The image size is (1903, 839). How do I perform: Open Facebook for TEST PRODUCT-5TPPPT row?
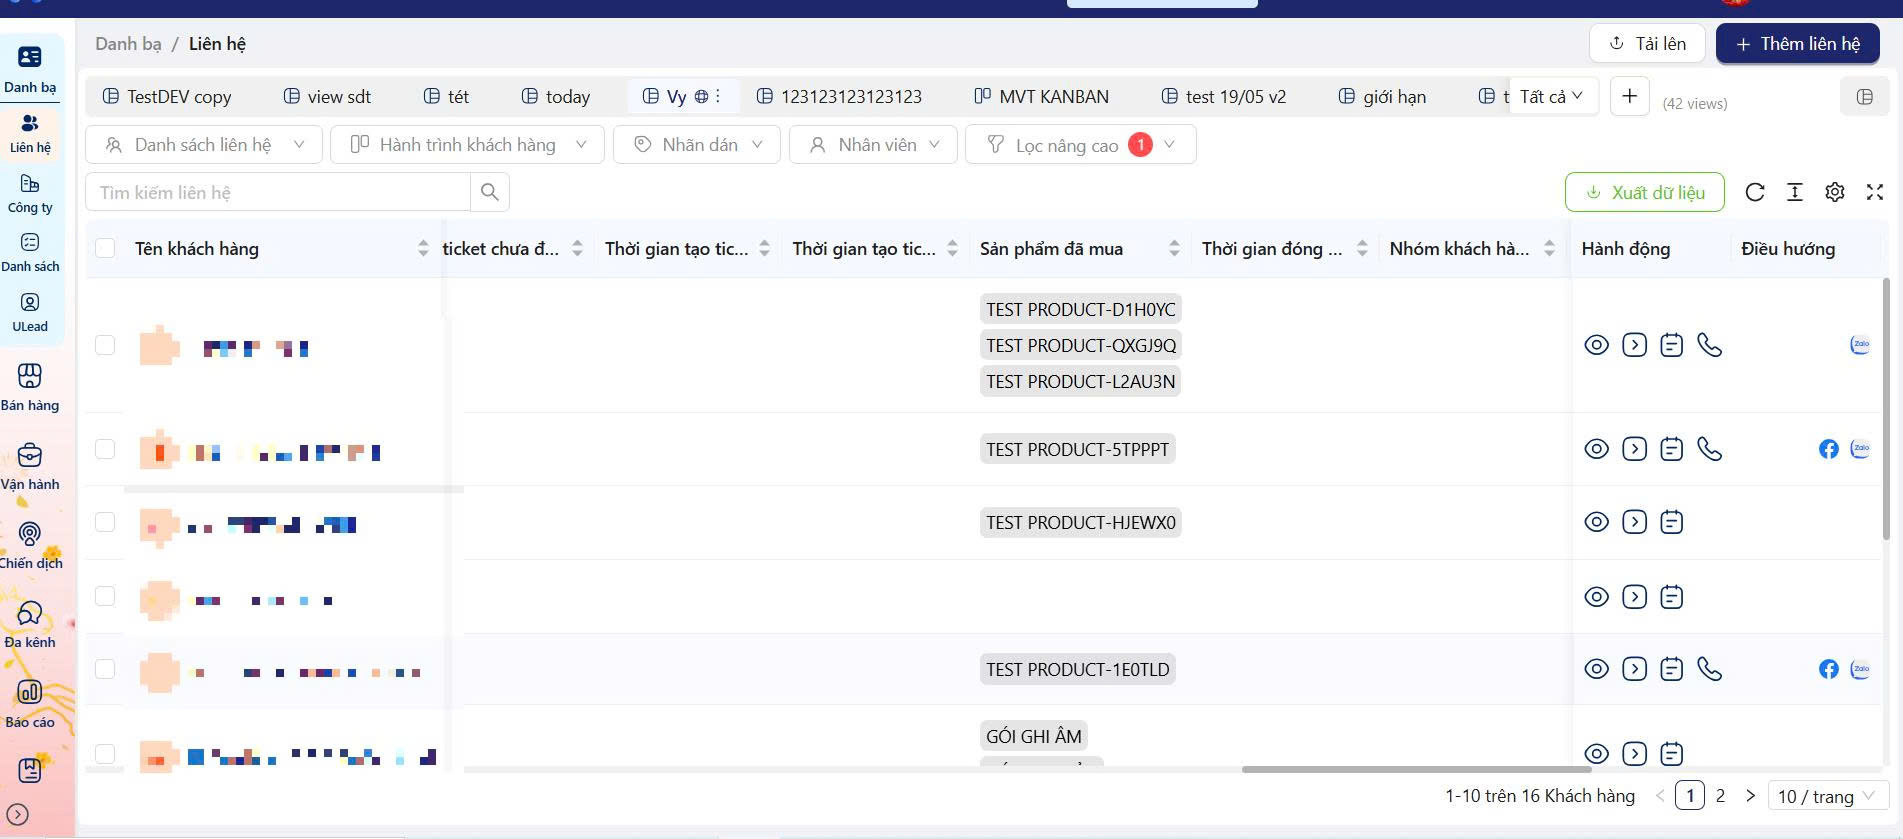[x=1829, y=449]
